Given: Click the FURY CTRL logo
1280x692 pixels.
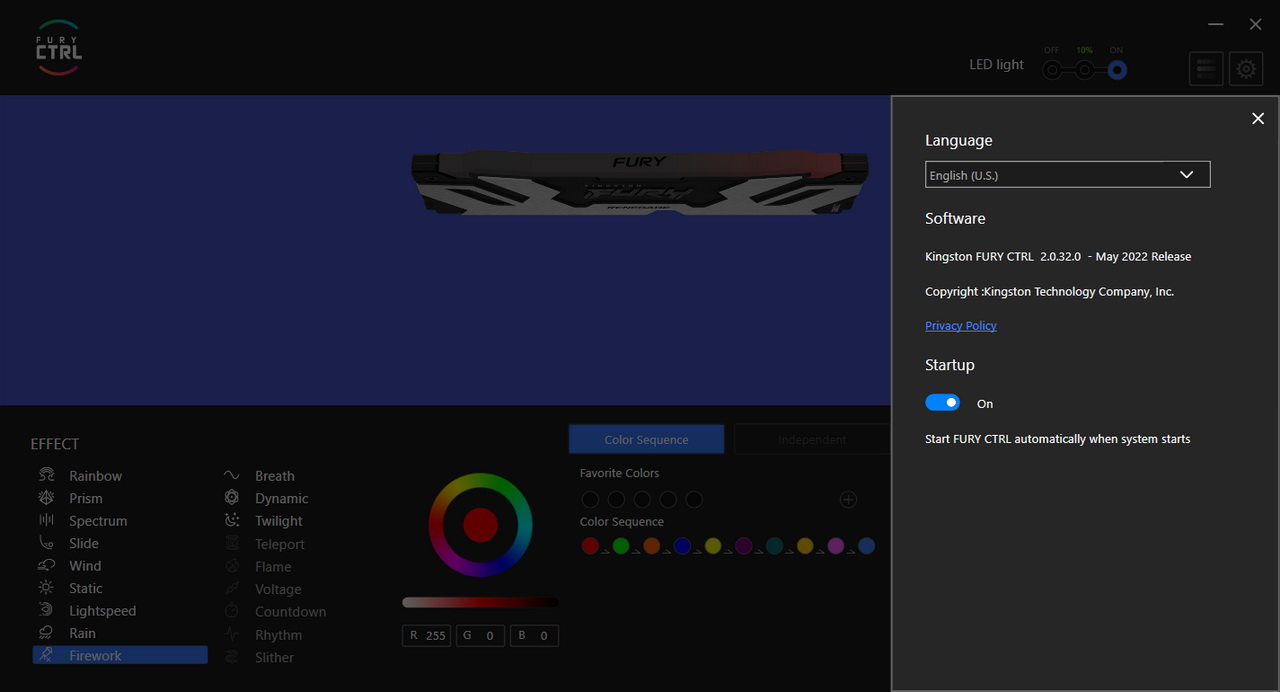Looking at the screenshot, I should [x=58, y=47].
